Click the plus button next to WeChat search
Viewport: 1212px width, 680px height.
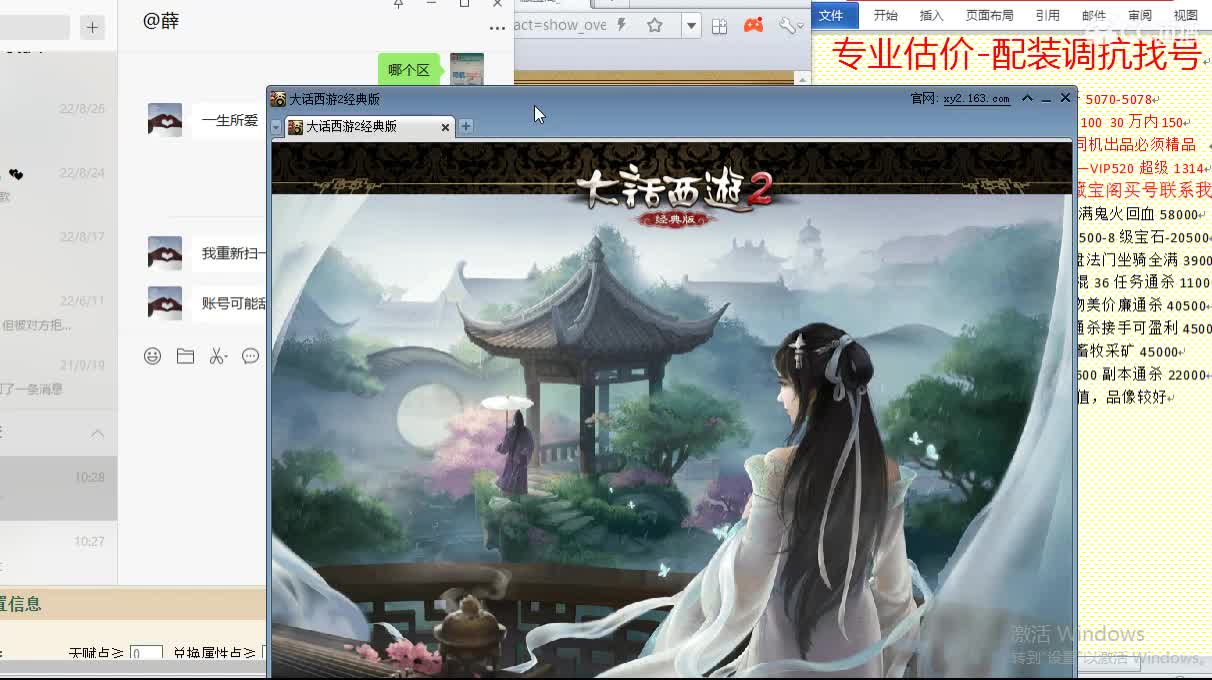(x=92, y=27)
